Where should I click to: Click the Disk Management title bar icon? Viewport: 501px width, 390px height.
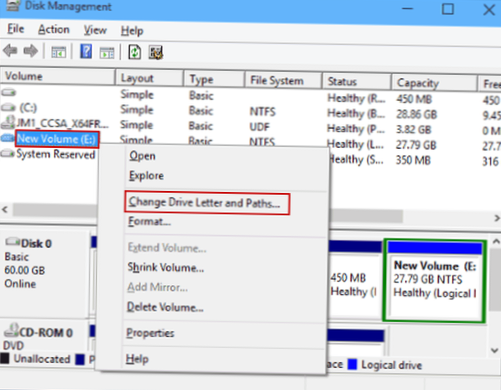(13, 5)
